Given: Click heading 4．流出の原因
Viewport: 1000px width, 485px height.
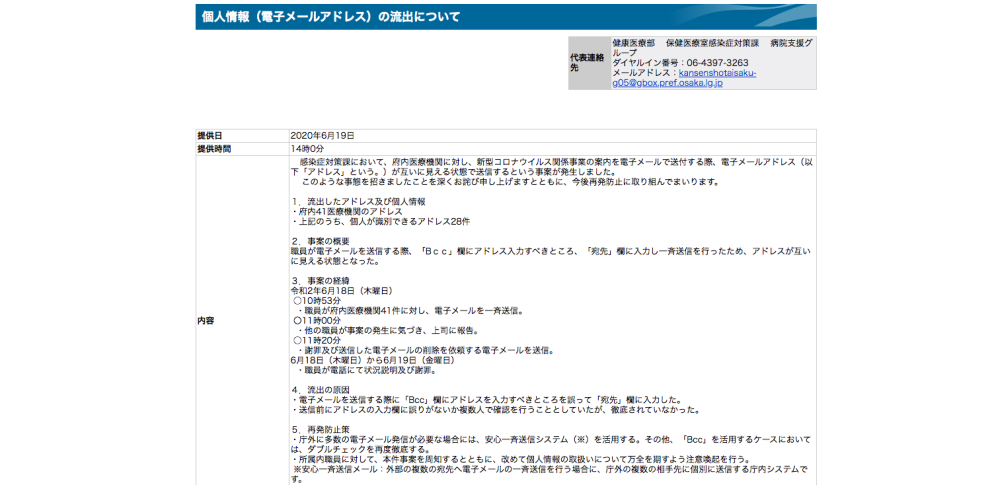Looking at the screenshot, I should [320, 390].
